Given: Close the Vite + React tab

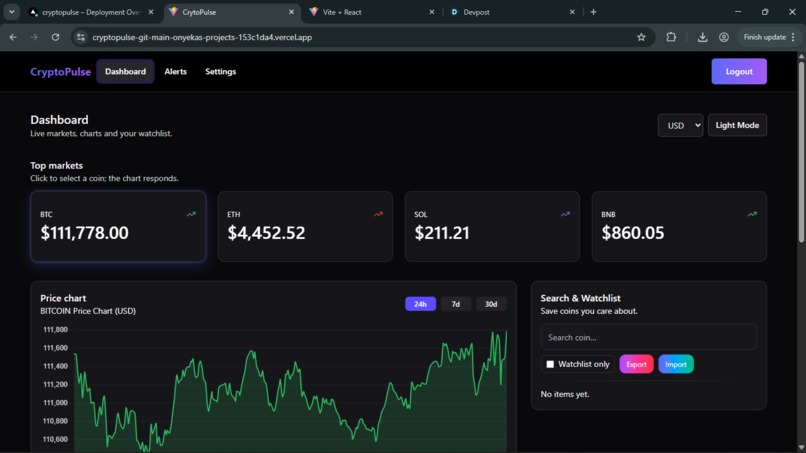Looking at the screenshot, I should coord(432,12).
